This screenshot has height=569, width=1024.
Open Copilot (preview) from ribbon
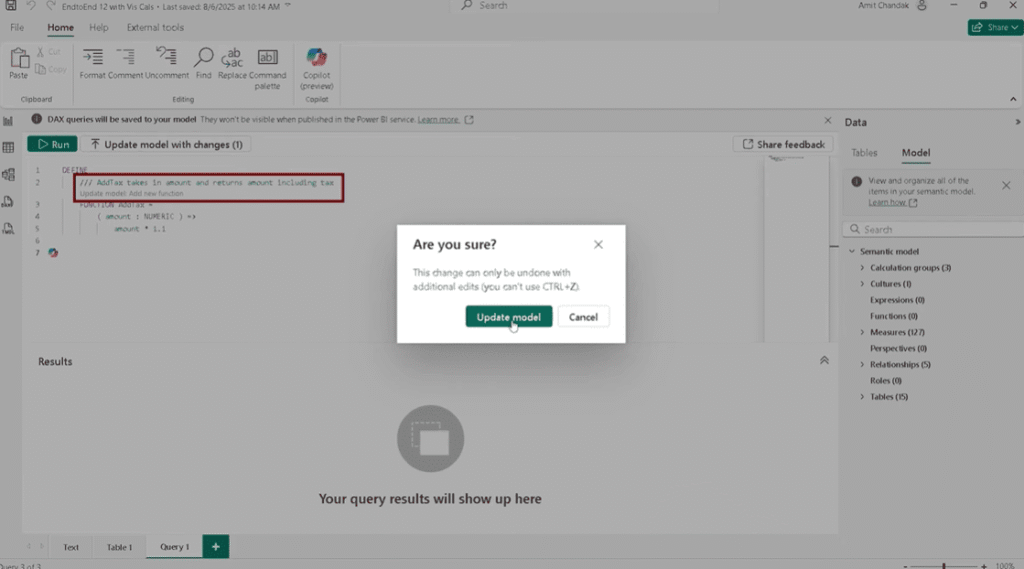point(317,68)
